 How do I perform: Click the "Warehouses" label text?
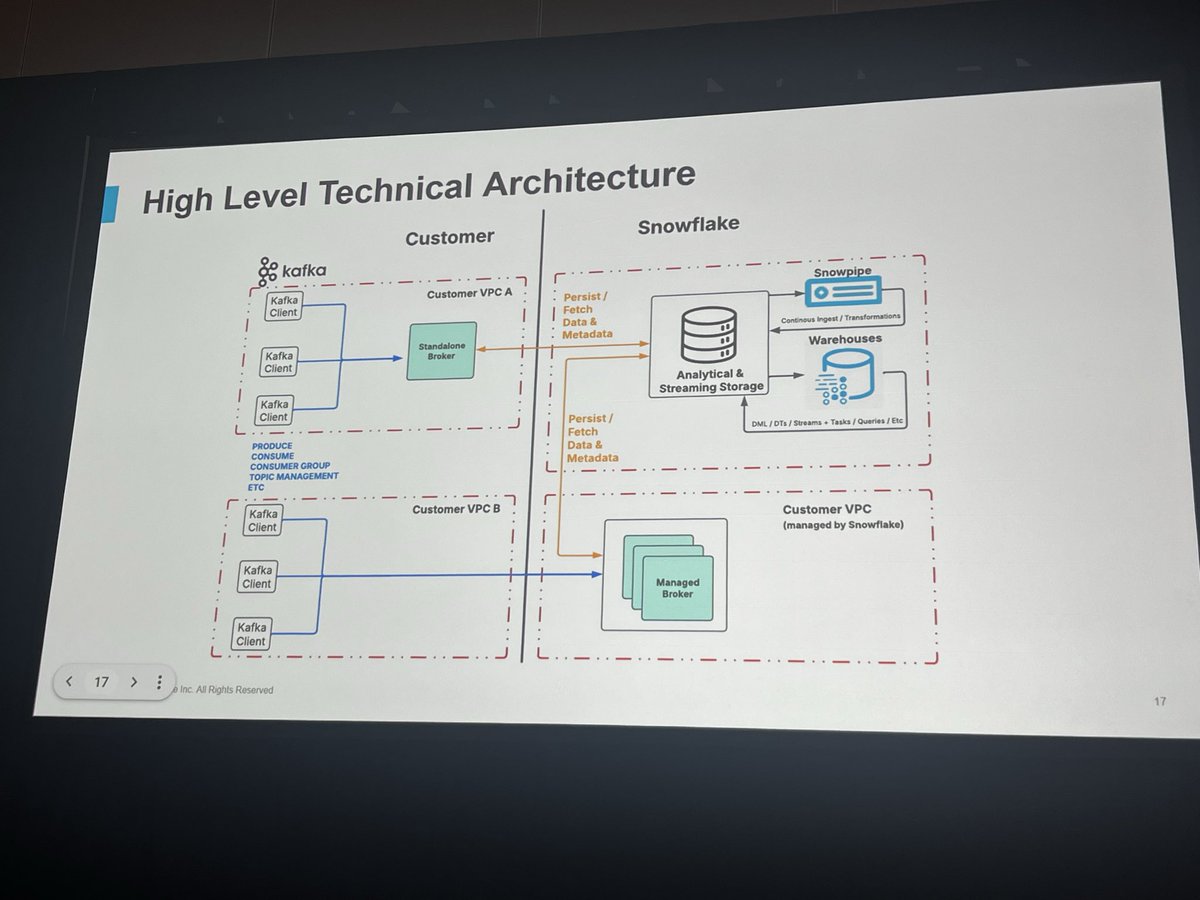tap(845, 340)
